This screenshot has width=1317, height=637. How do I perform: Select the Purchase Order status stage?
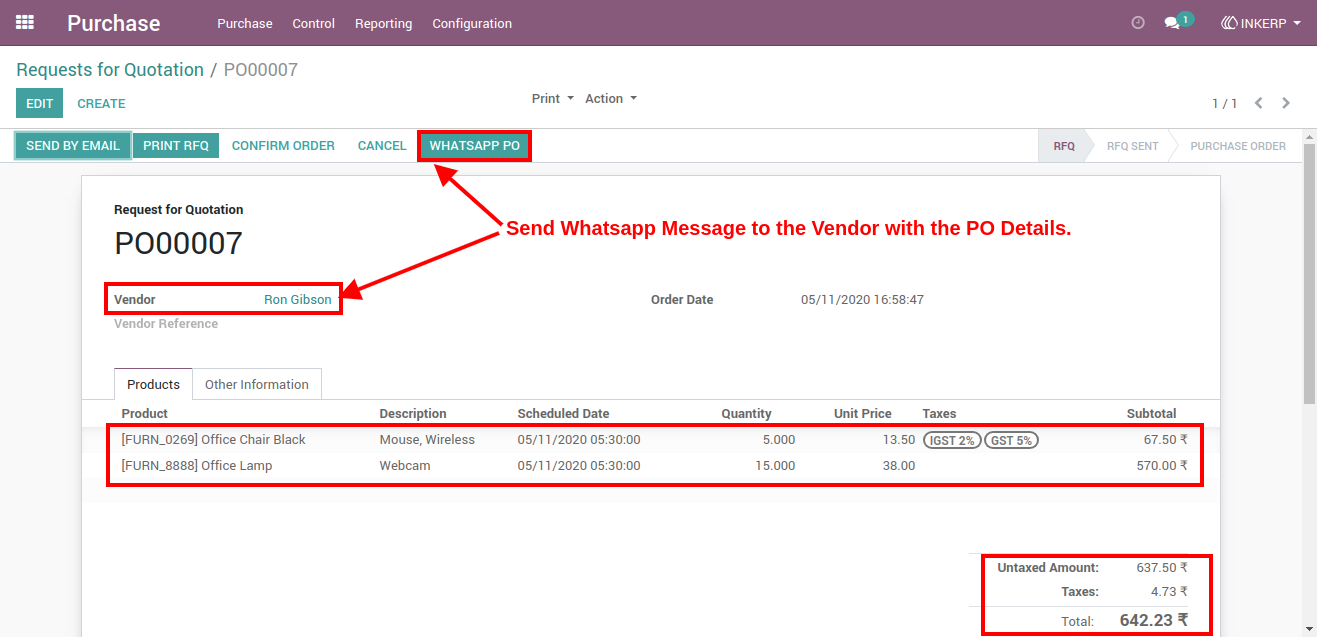click(x=1238, y=146)
